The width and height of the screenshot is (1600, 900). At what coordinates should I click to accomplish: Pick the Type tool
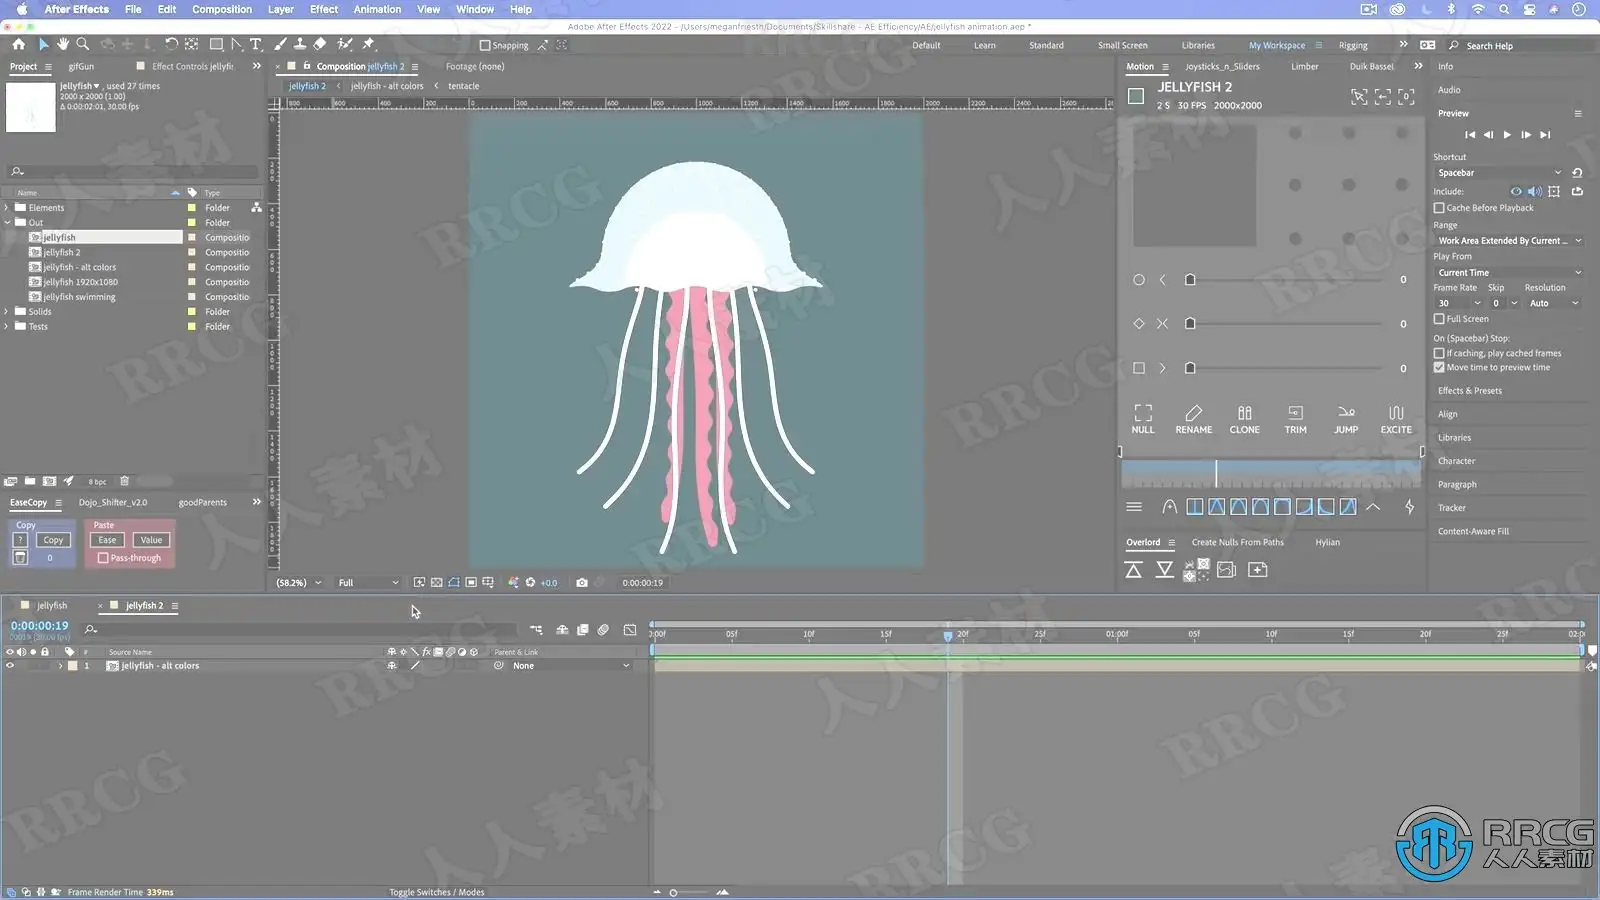point(256,44)
